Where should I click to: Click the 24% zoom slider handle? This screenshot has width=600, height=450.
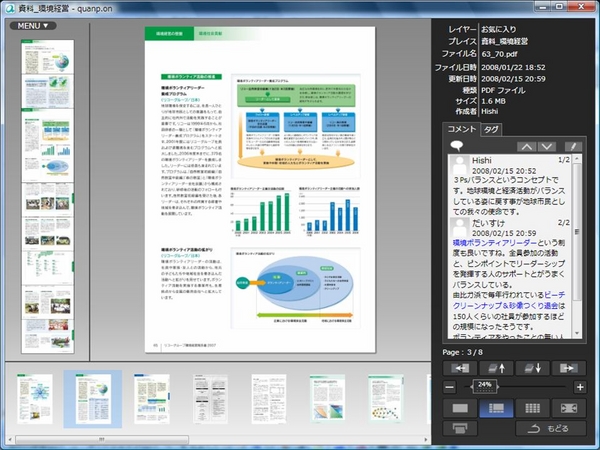pos(484,386)
